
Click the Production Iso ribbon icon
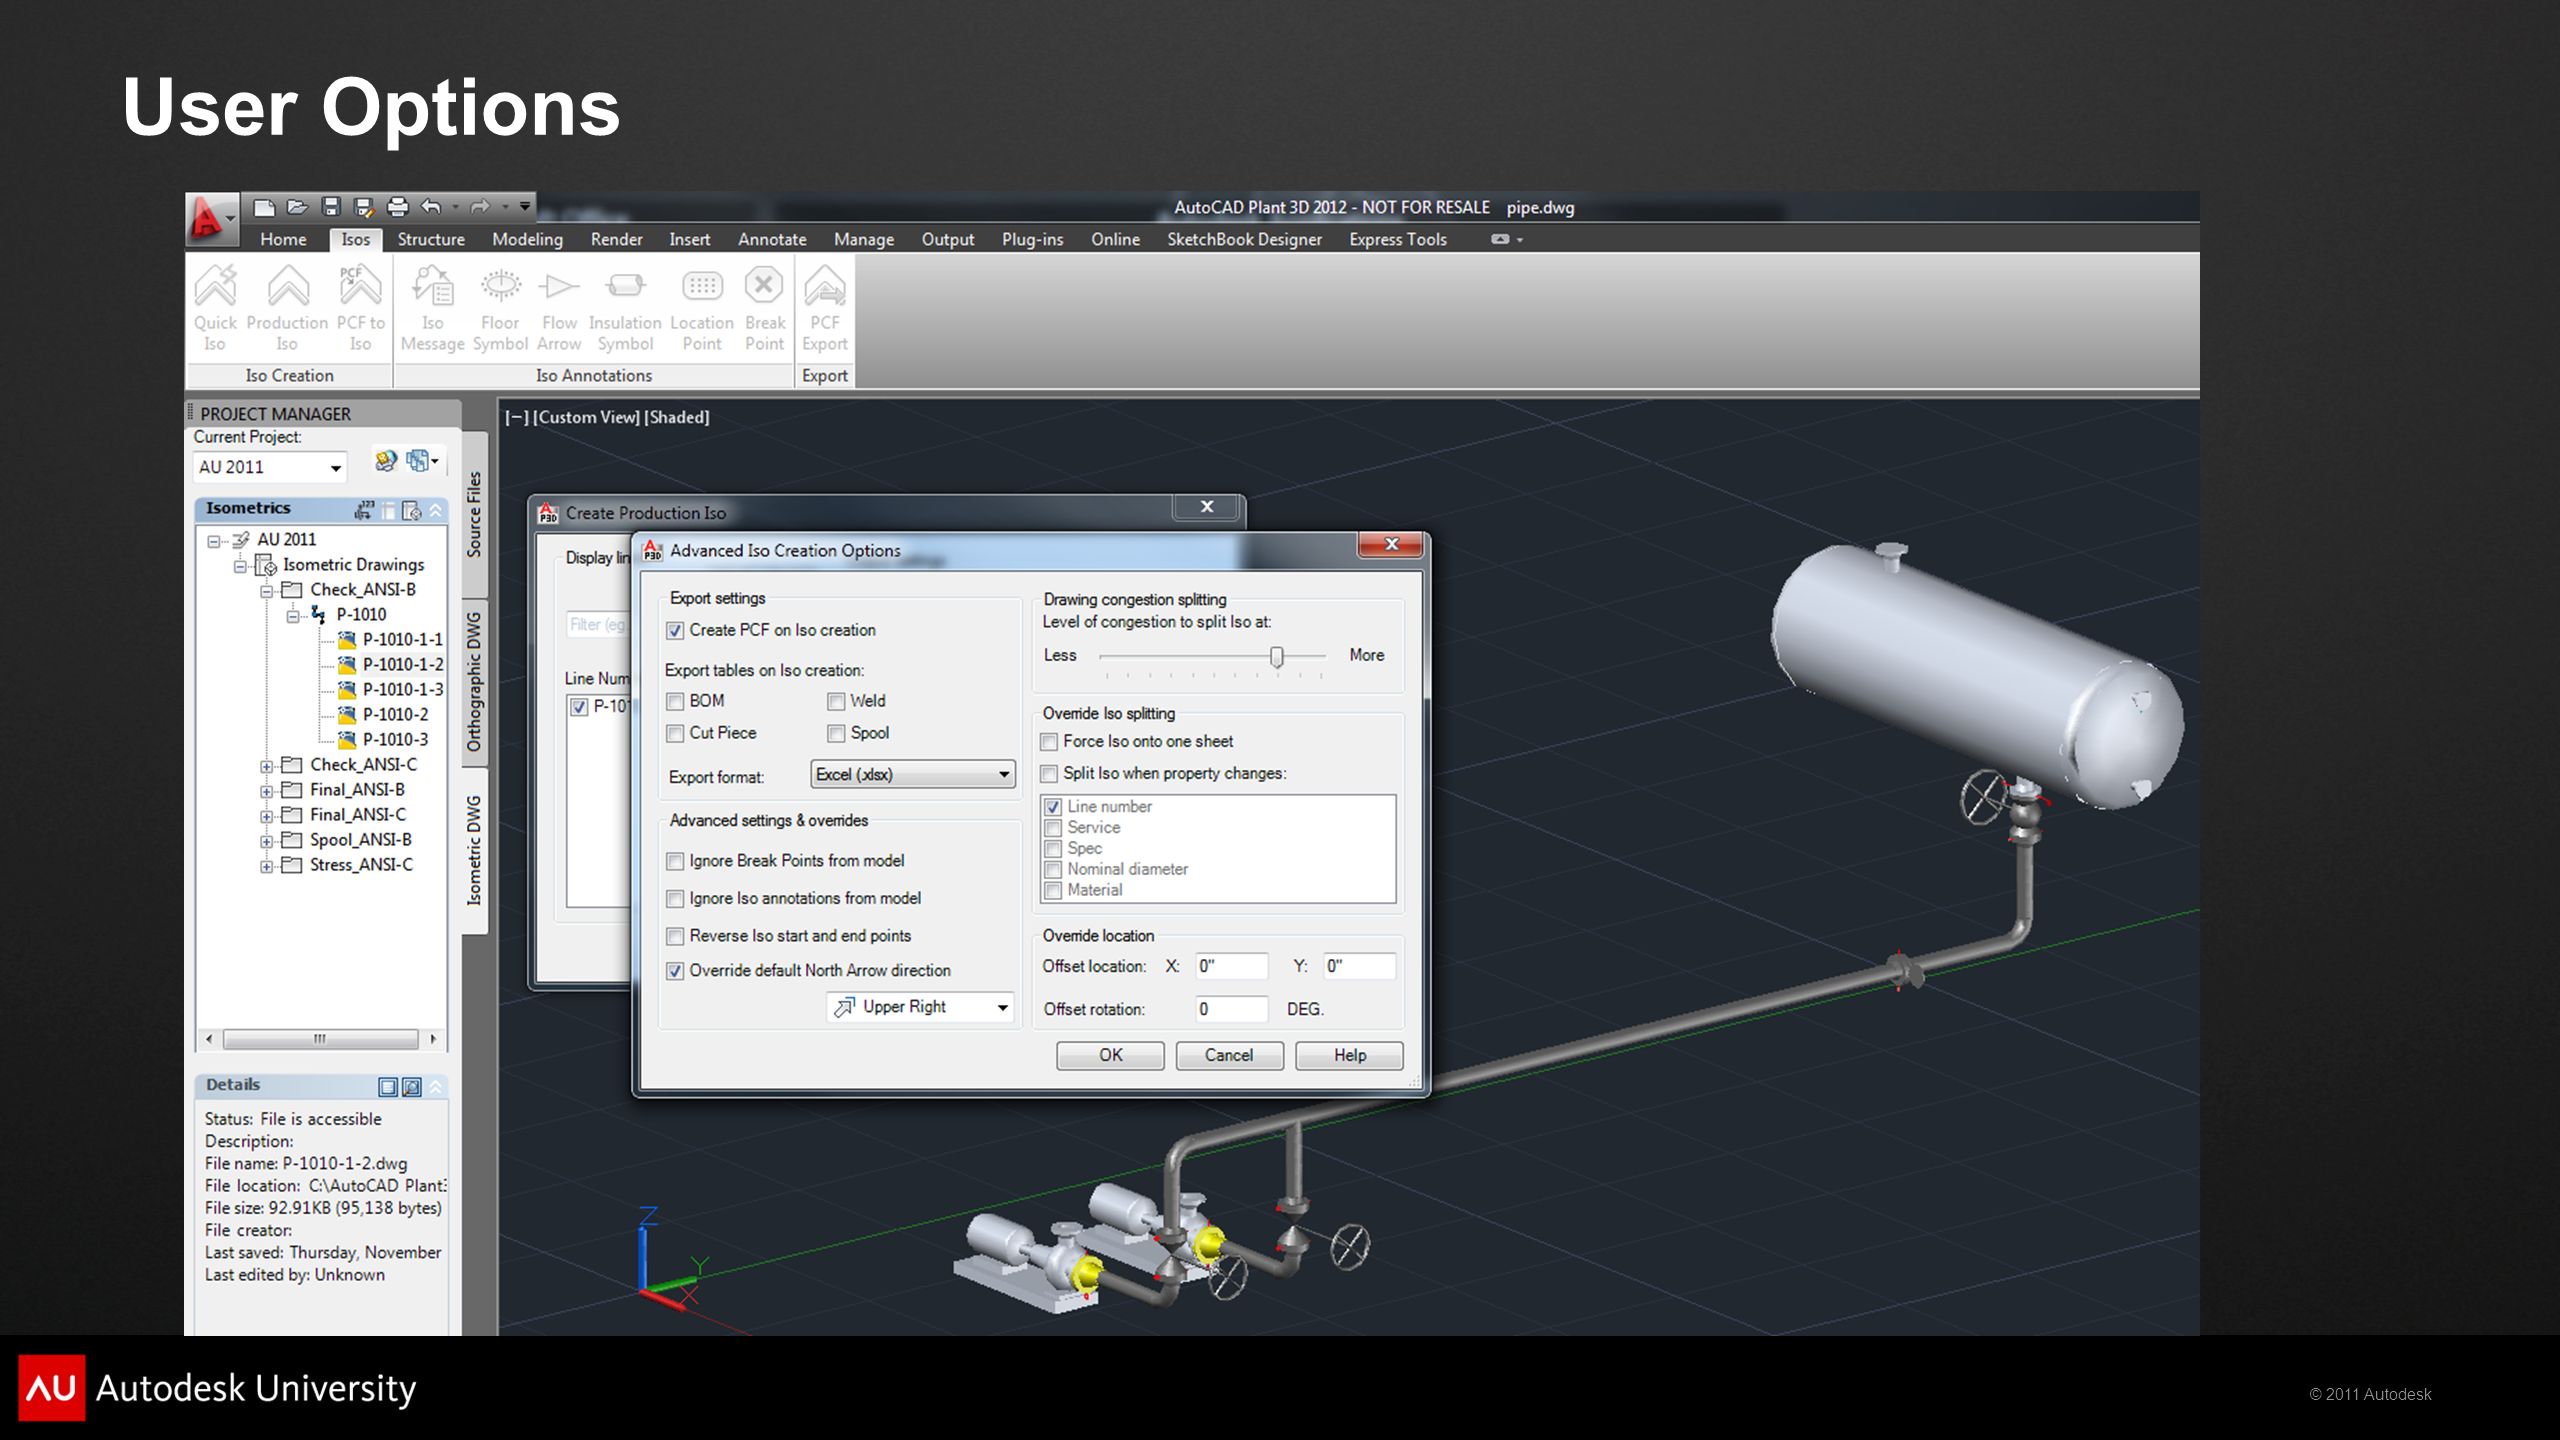(287, 306)
